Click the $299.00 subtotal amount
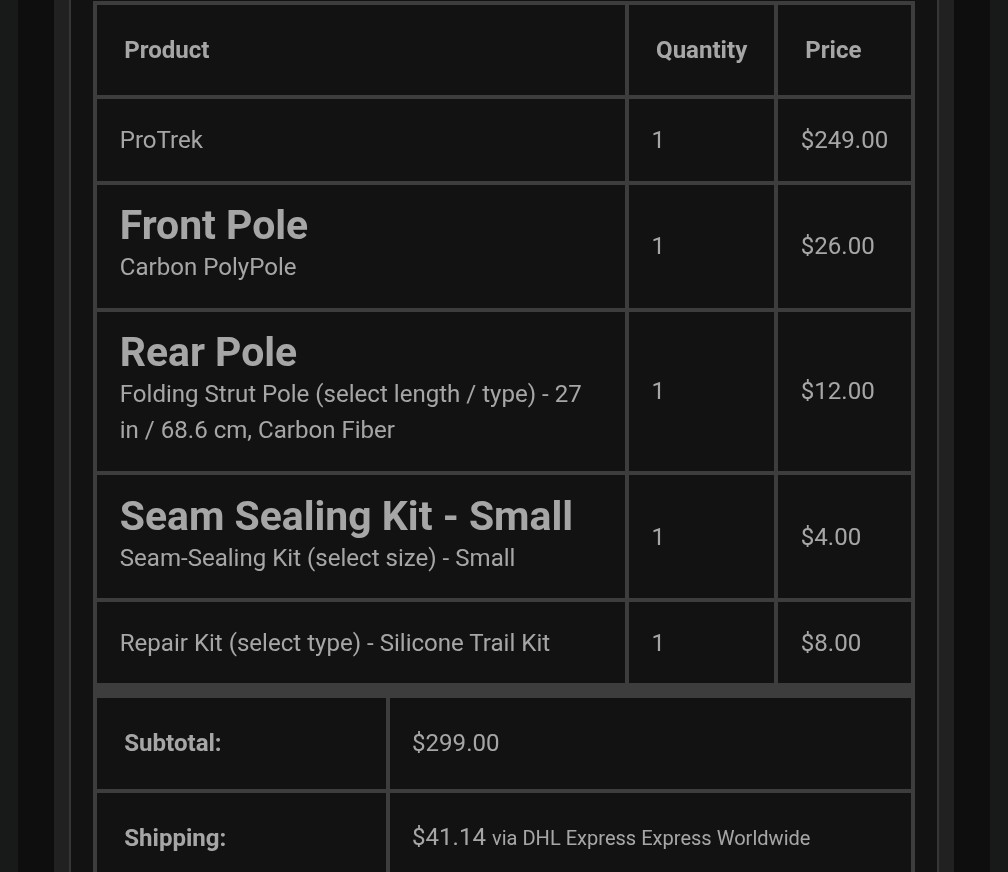 click(x=455, y=743)
